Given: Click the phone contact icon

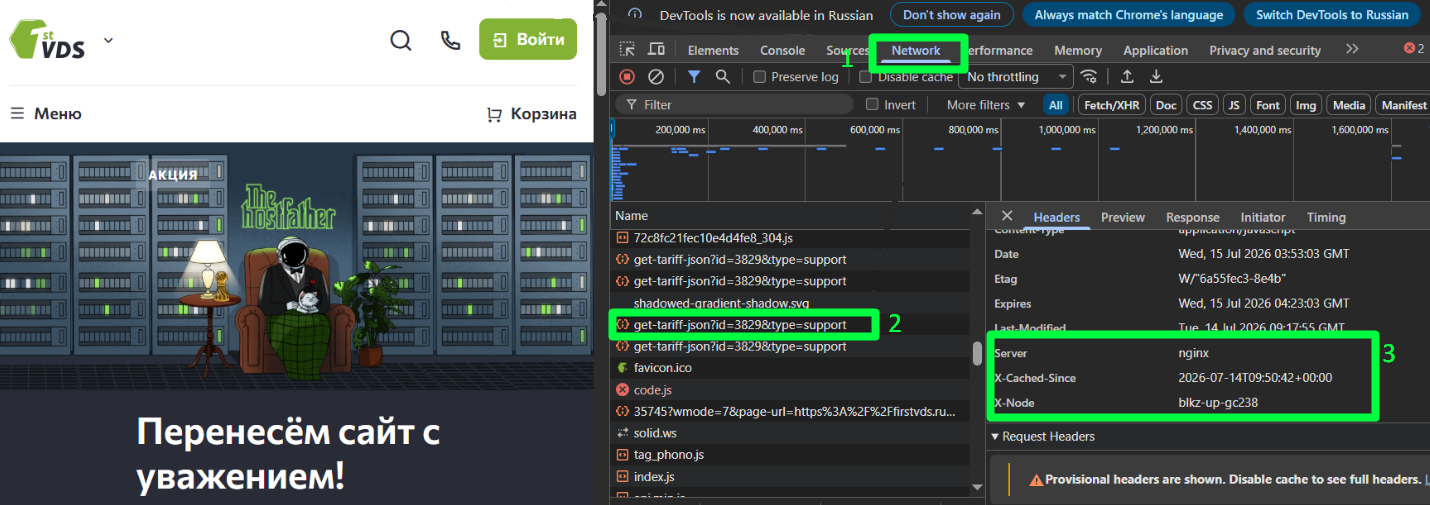Looking at the screenshot, I should click(450, 40).
